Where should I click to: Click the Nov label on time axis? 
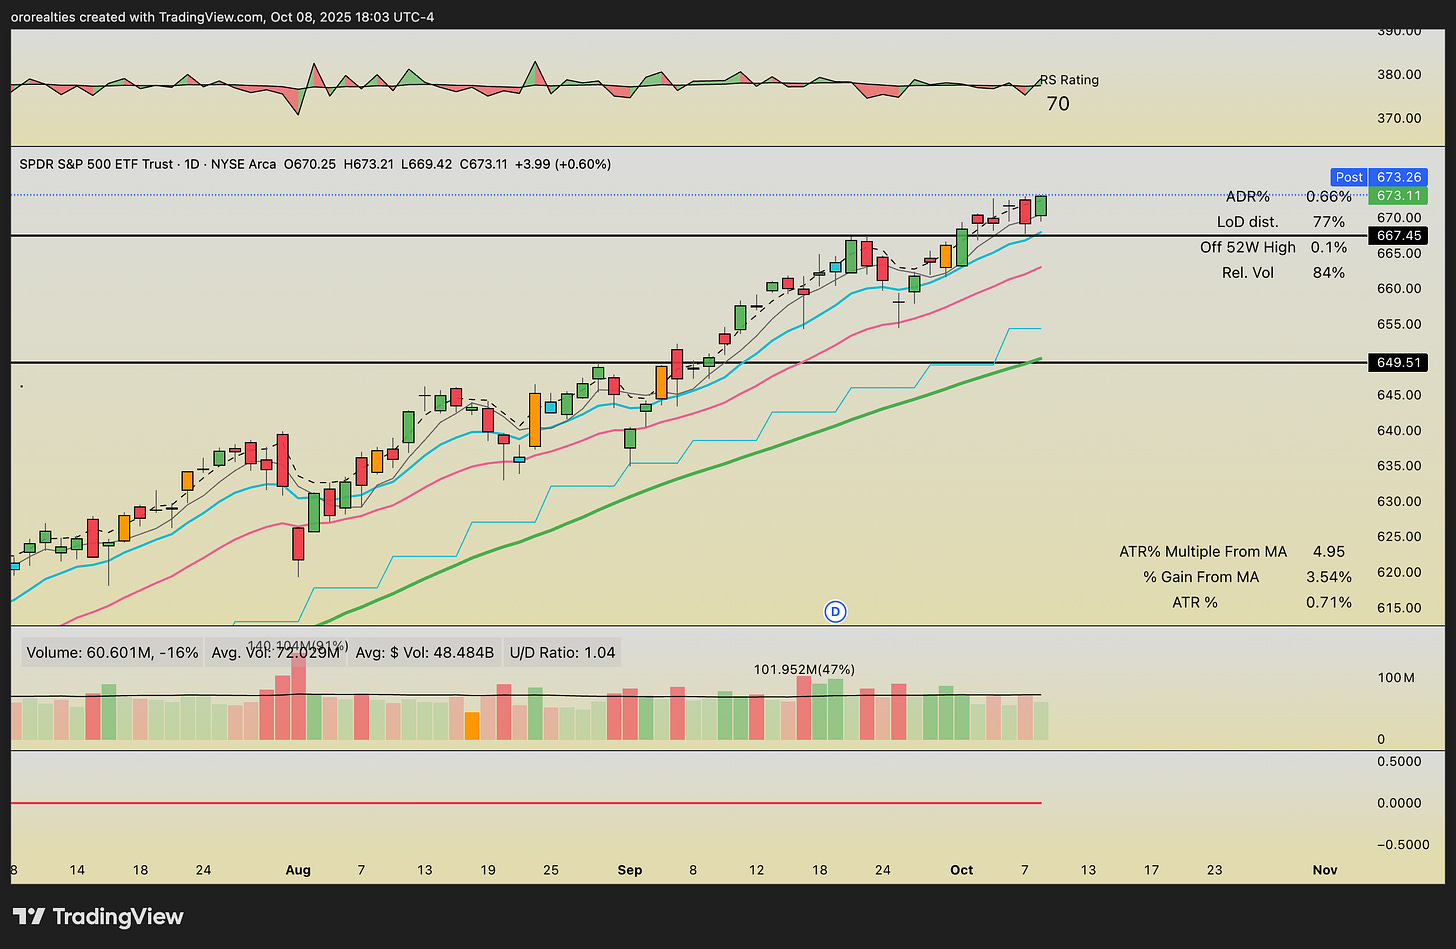coord(1325,870)
